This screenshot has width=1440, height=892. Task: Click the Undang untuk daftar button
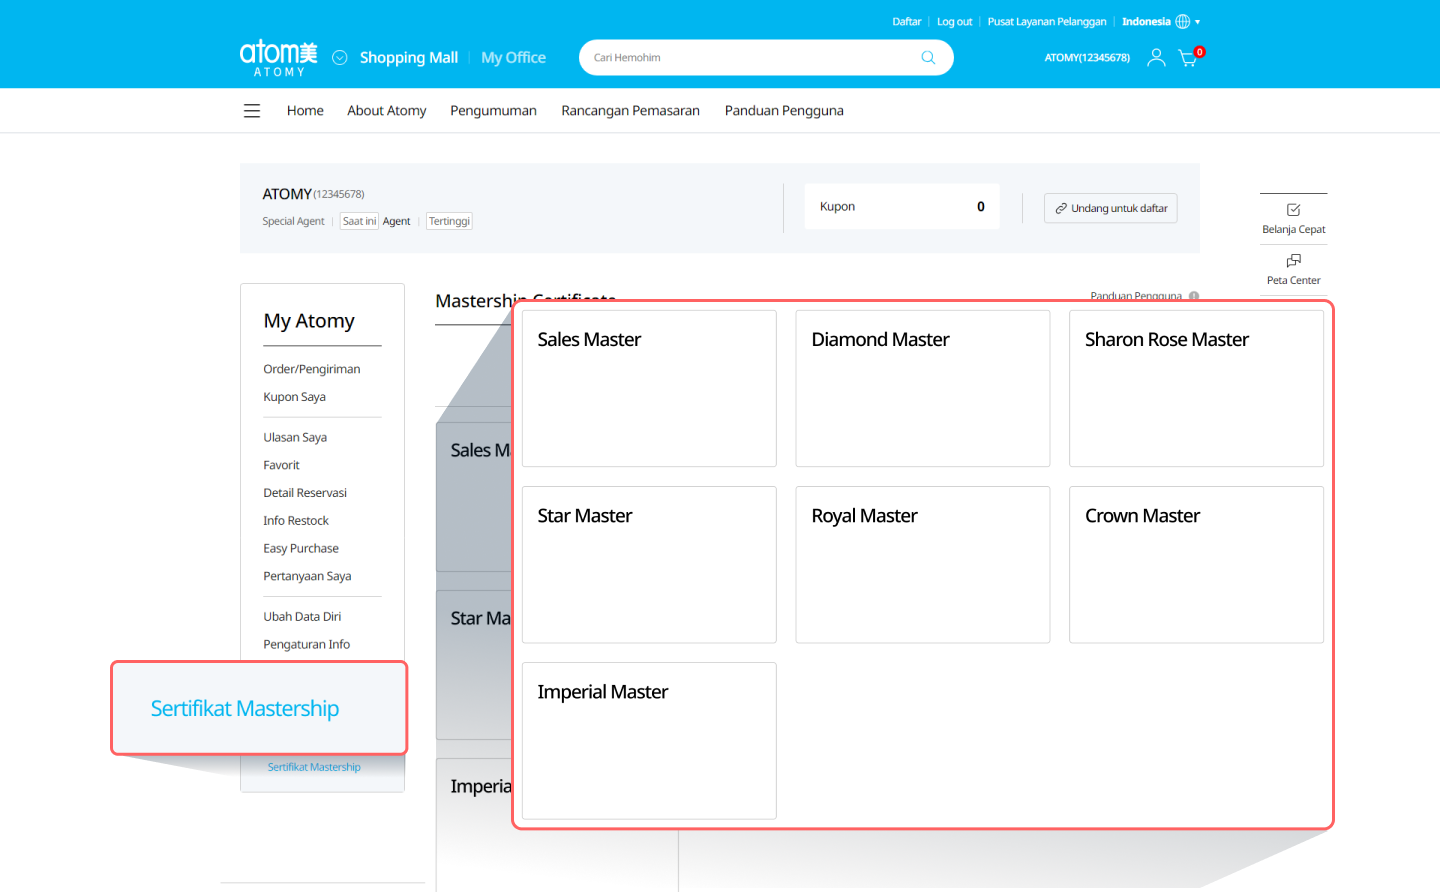pos(1110,208)
